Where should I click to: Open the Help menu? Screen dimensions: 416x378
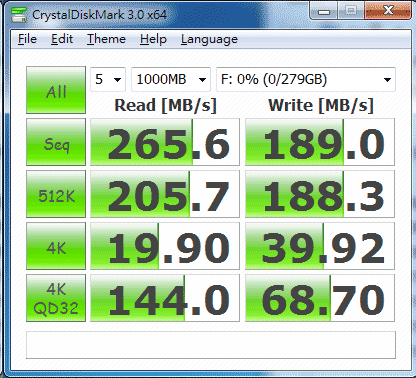153,39
